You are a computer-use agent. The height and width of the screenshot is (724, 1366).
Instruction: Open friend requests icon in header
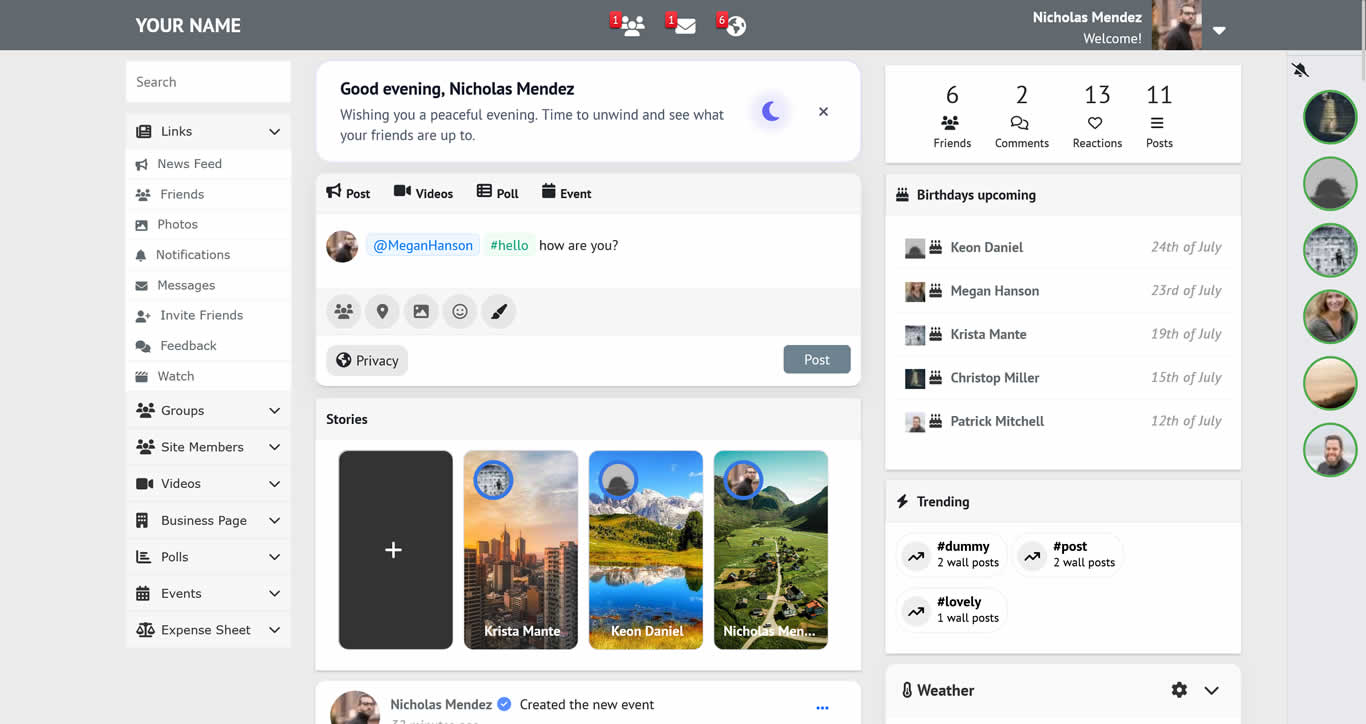coord(631,26)
